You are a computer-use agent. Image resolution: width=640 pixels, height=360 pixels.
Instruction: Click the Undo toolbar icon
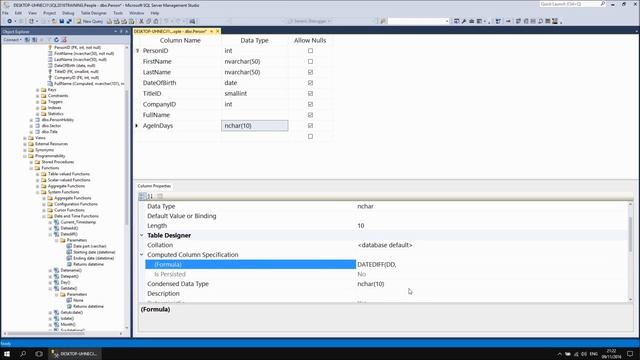[x=166, y=21]
